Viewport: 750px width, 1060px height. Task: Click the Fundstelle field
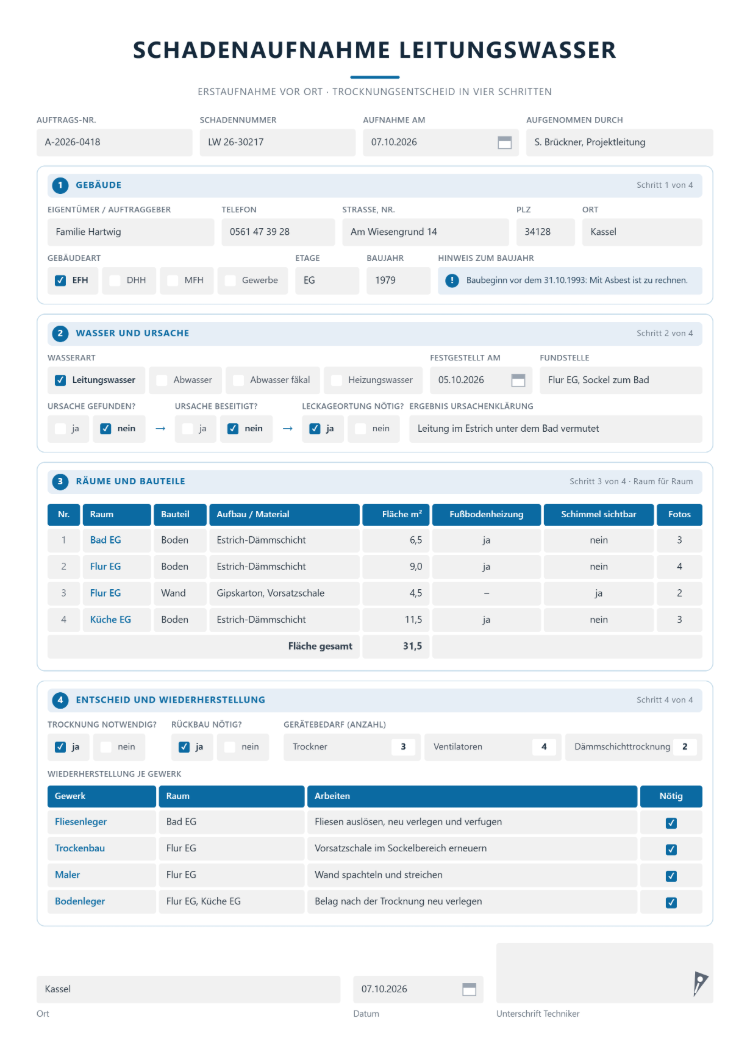pyautogui.click(x=621, y=381)
